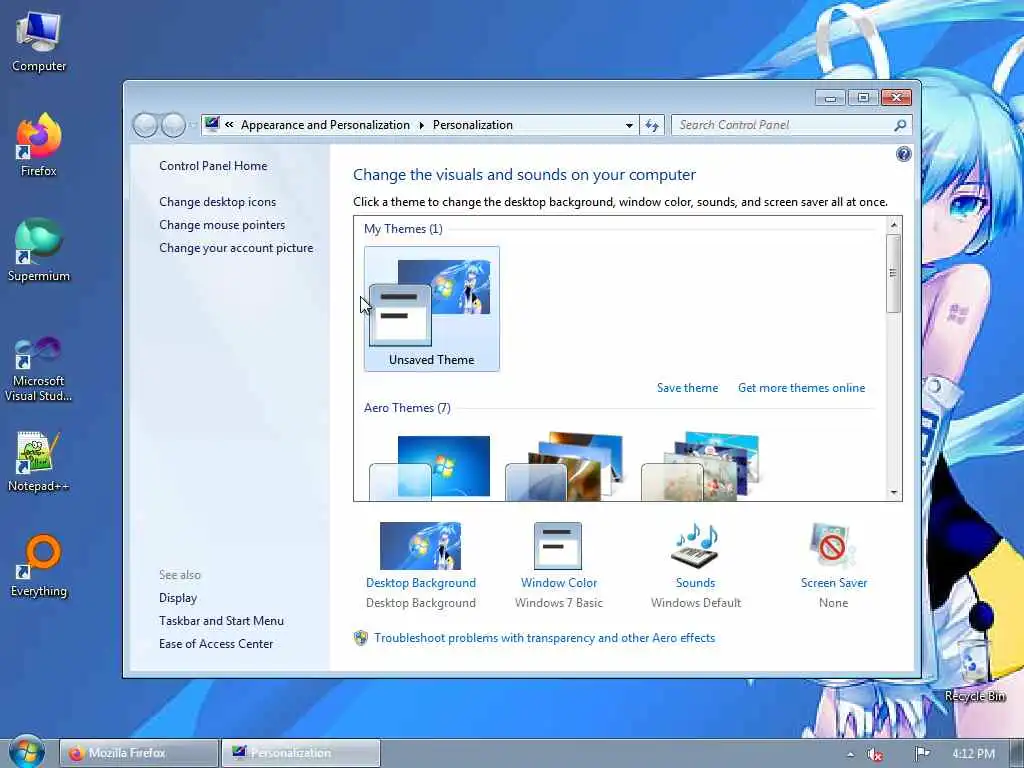Image resolution: width=1024 pixels, height=768 pixels.
Task: Open Troubleshoot problems with transparency link
Action: coord(545,638)
